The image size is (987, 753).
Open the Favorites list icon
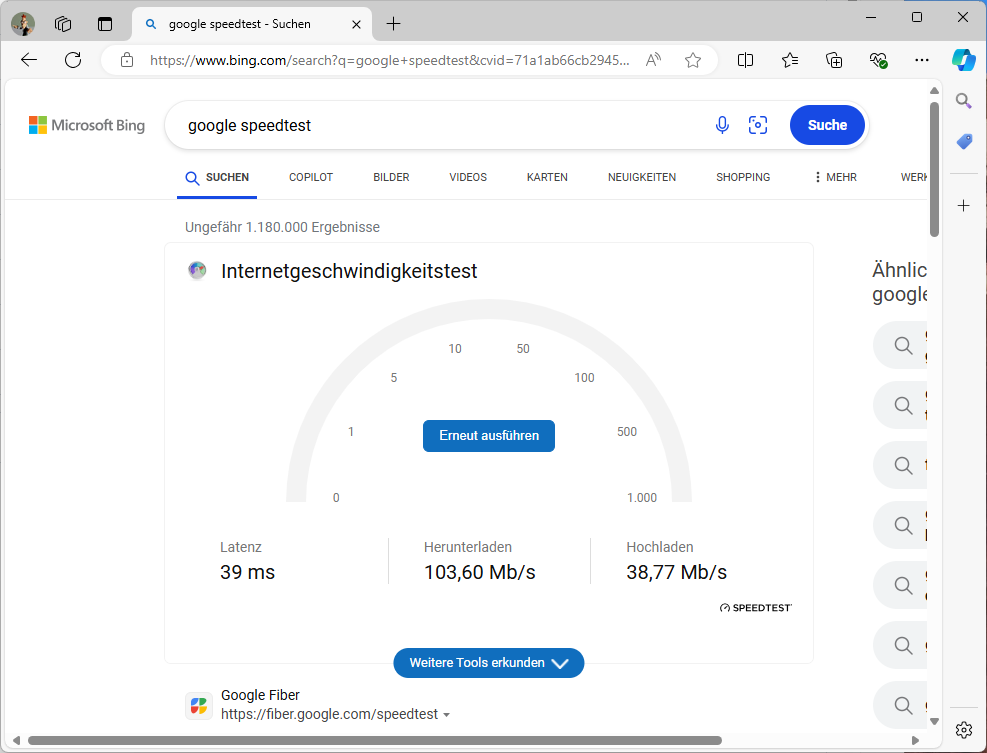[789, 60]
